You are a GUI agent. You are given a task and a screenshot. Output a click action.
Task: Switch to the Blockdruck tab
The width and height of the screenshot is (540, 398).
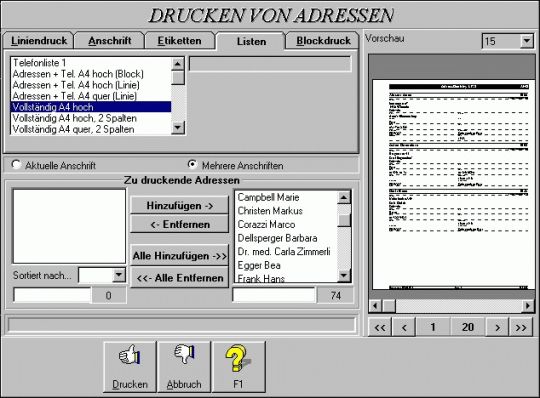[323, 41]
